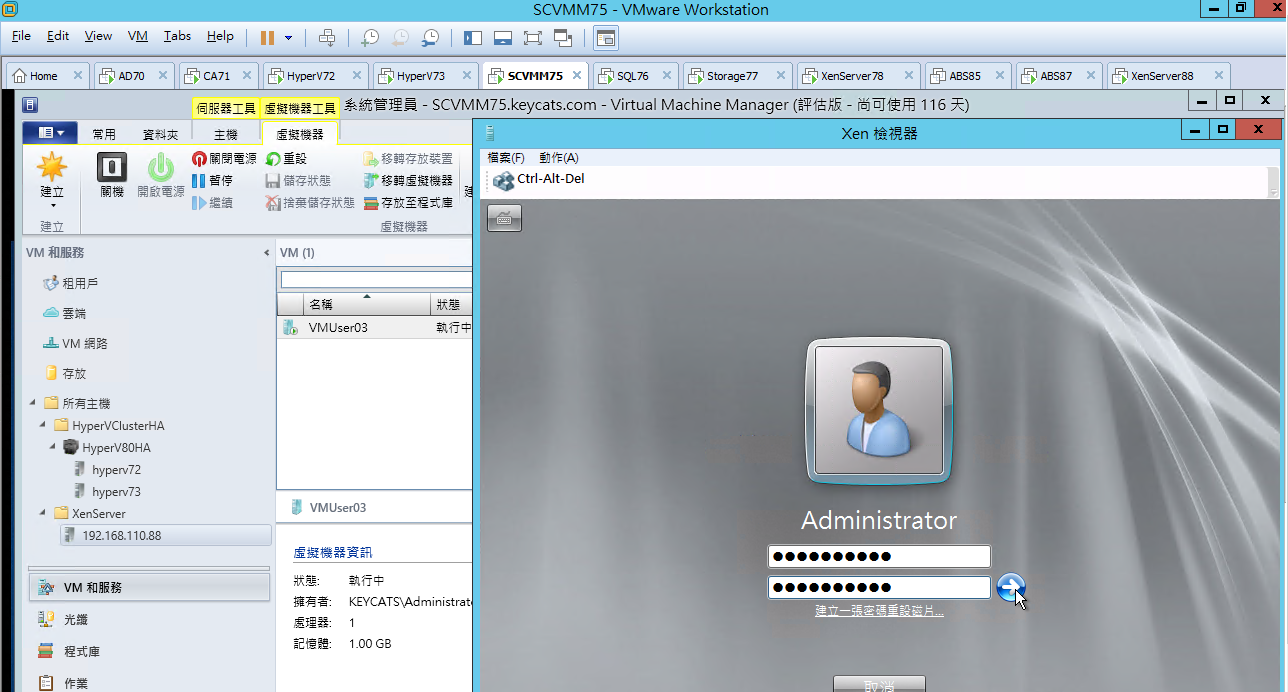Pause VM with 暫停 icon
The width and height of the screenshot is (1288, 692).
point(199,181)
